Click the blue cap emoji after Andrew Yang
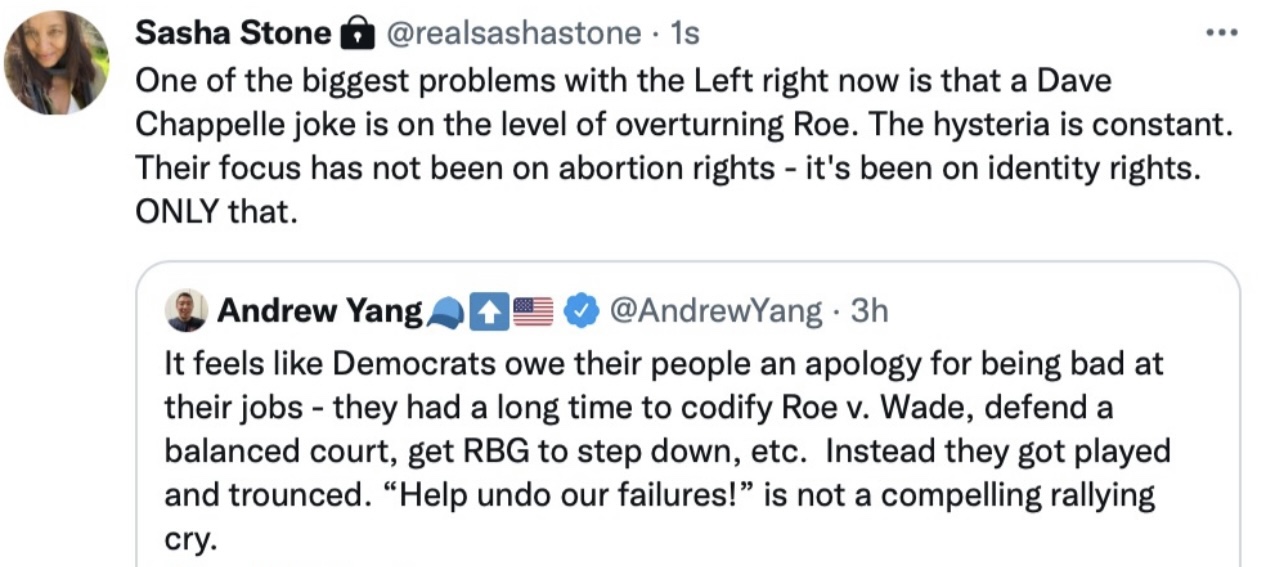The image size is (1265, 567). tap(445, 312)
